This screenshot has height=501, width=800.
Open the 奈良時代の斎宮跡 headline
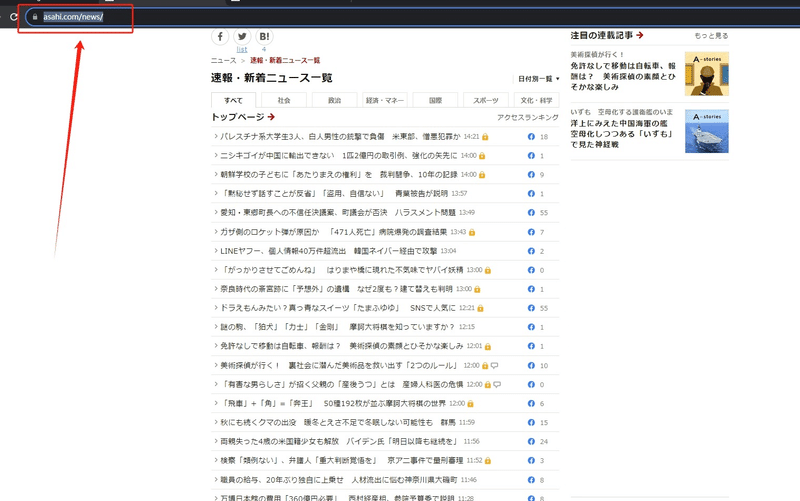(336, 289)
